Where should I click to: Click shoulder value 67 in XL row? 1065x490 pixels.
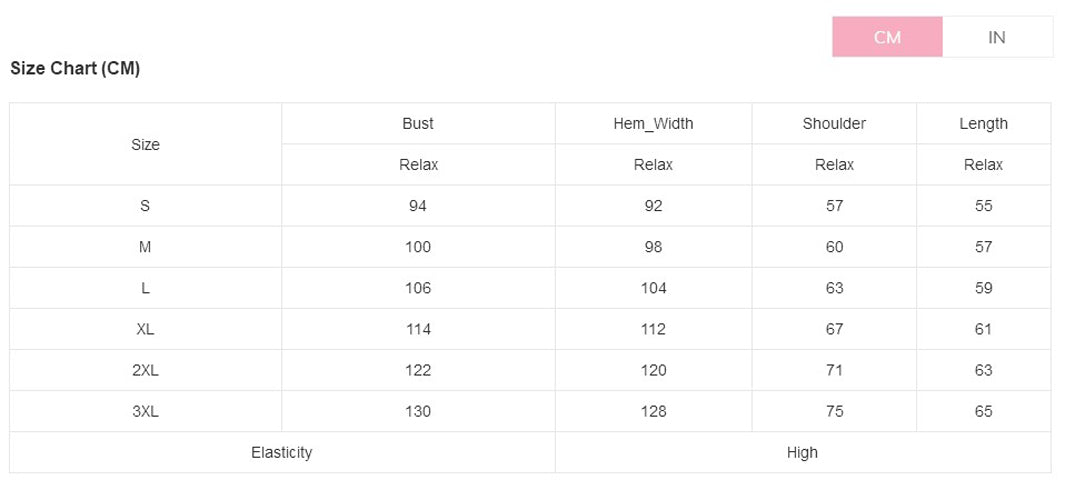pyautogui.click(x=834, y=329)
